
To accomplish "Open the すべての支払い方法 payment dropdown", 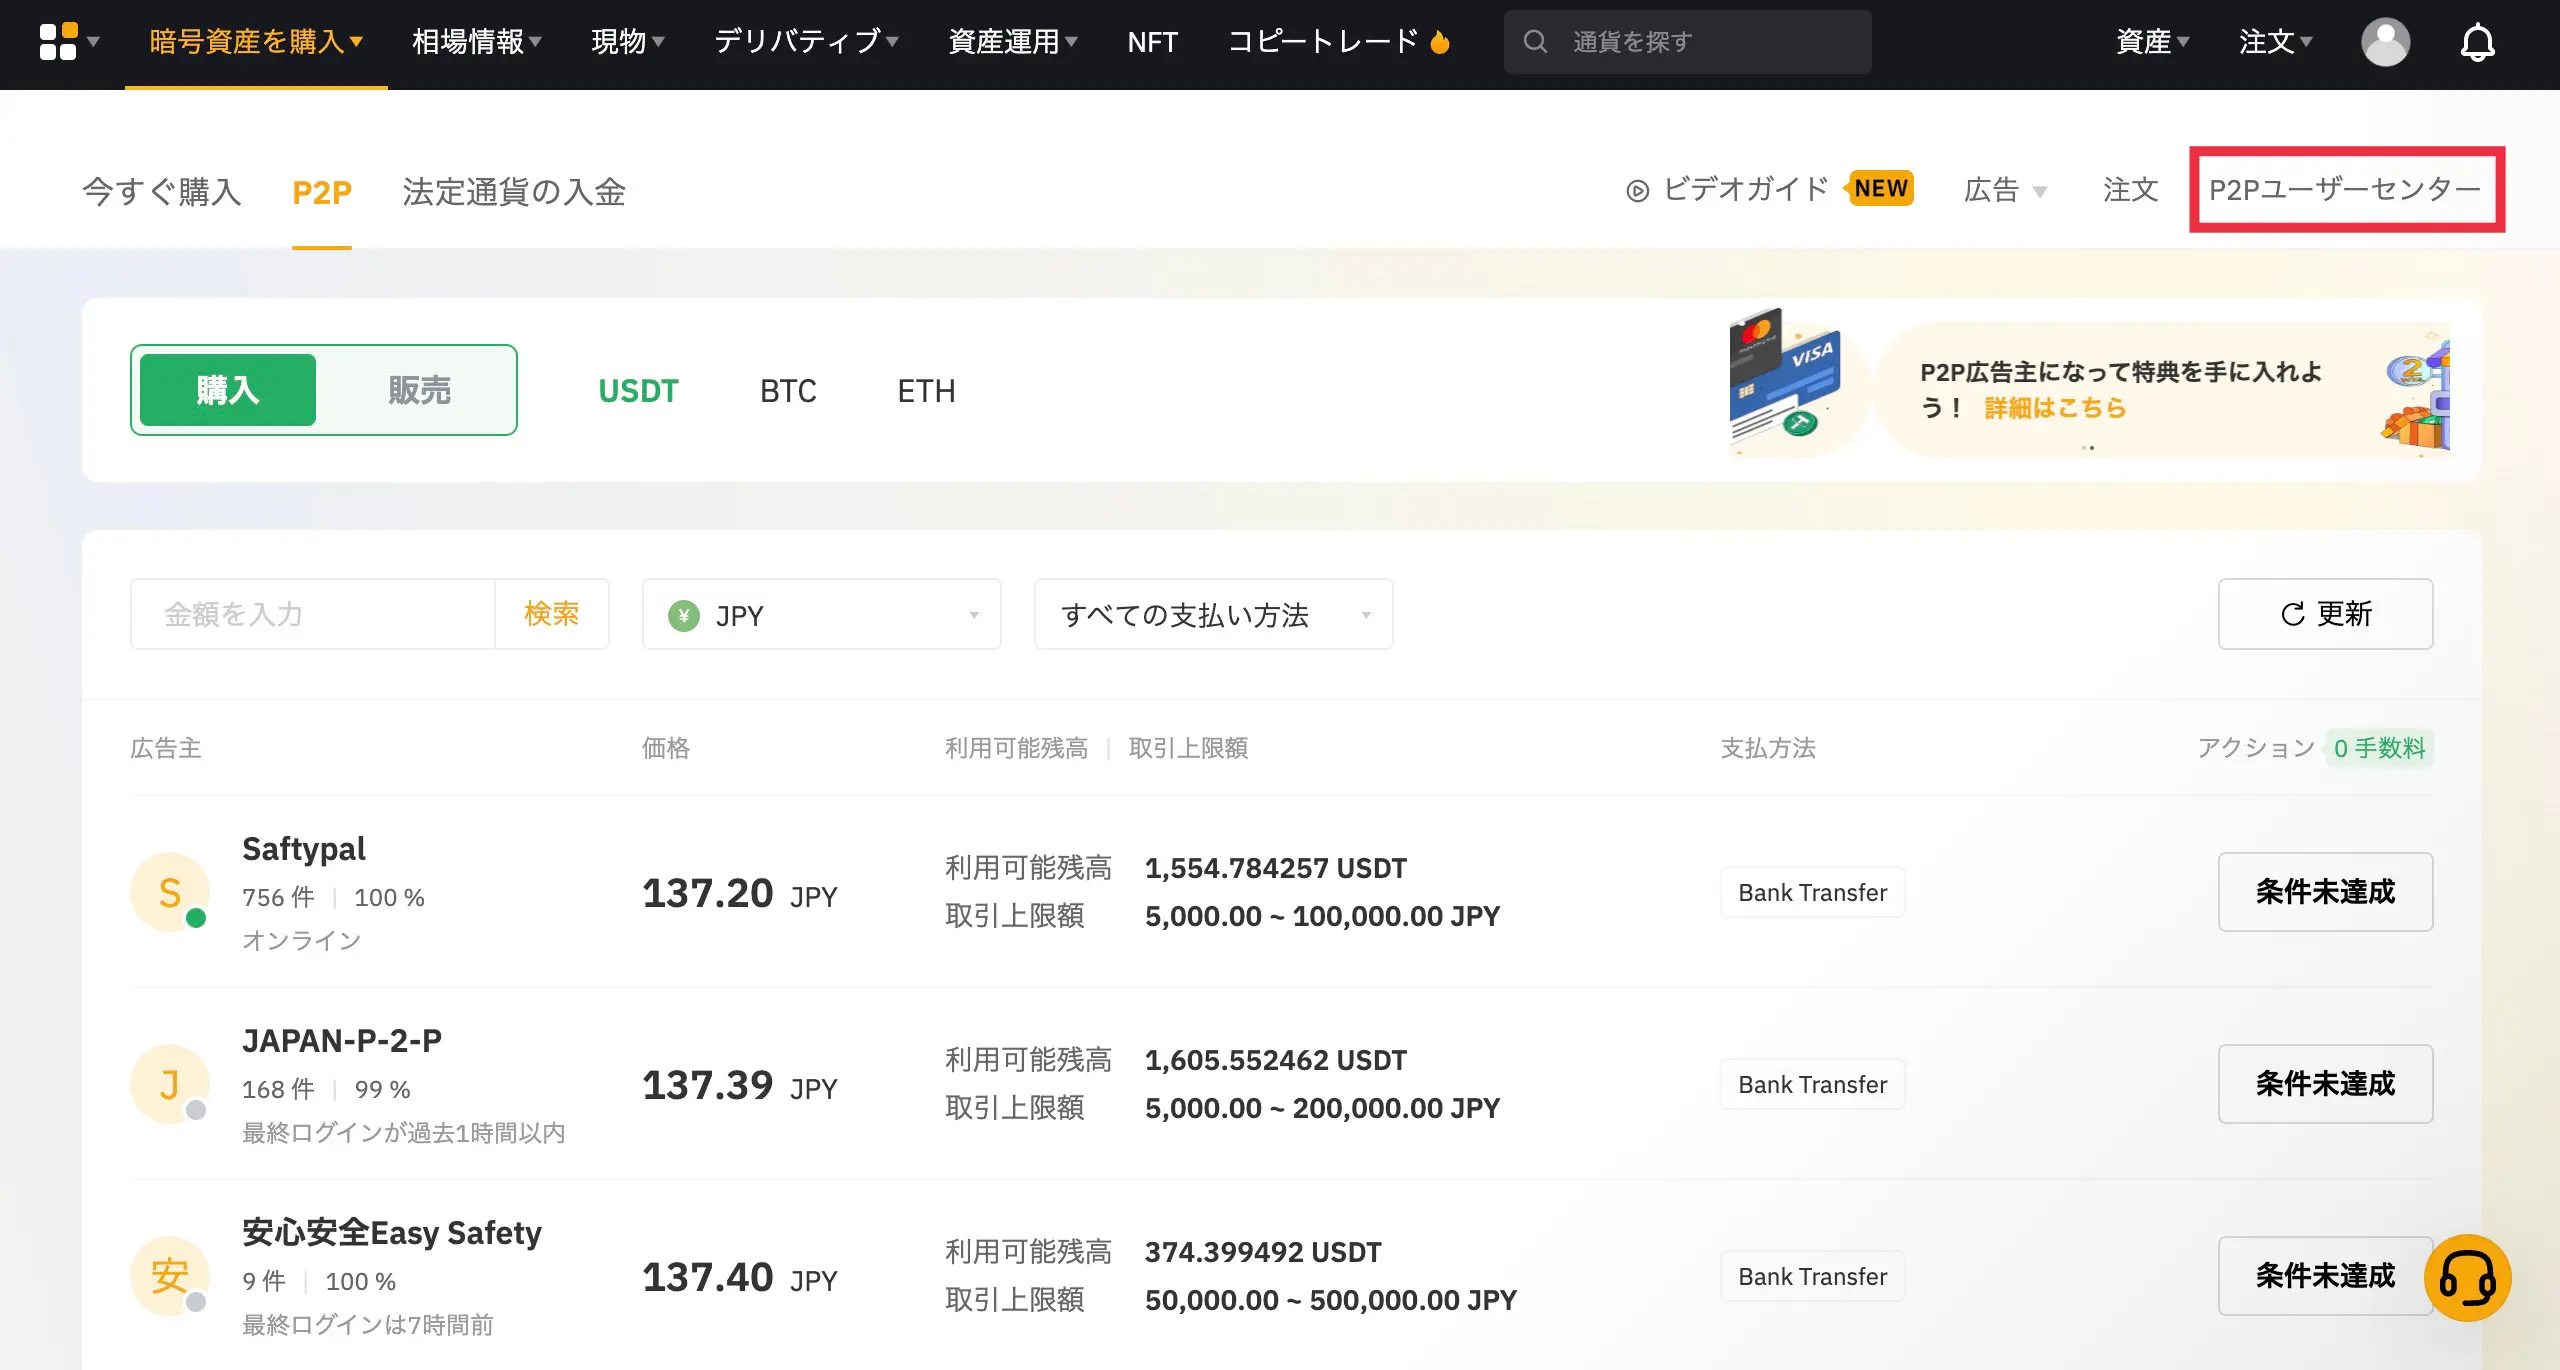I will click(1213, 614).
